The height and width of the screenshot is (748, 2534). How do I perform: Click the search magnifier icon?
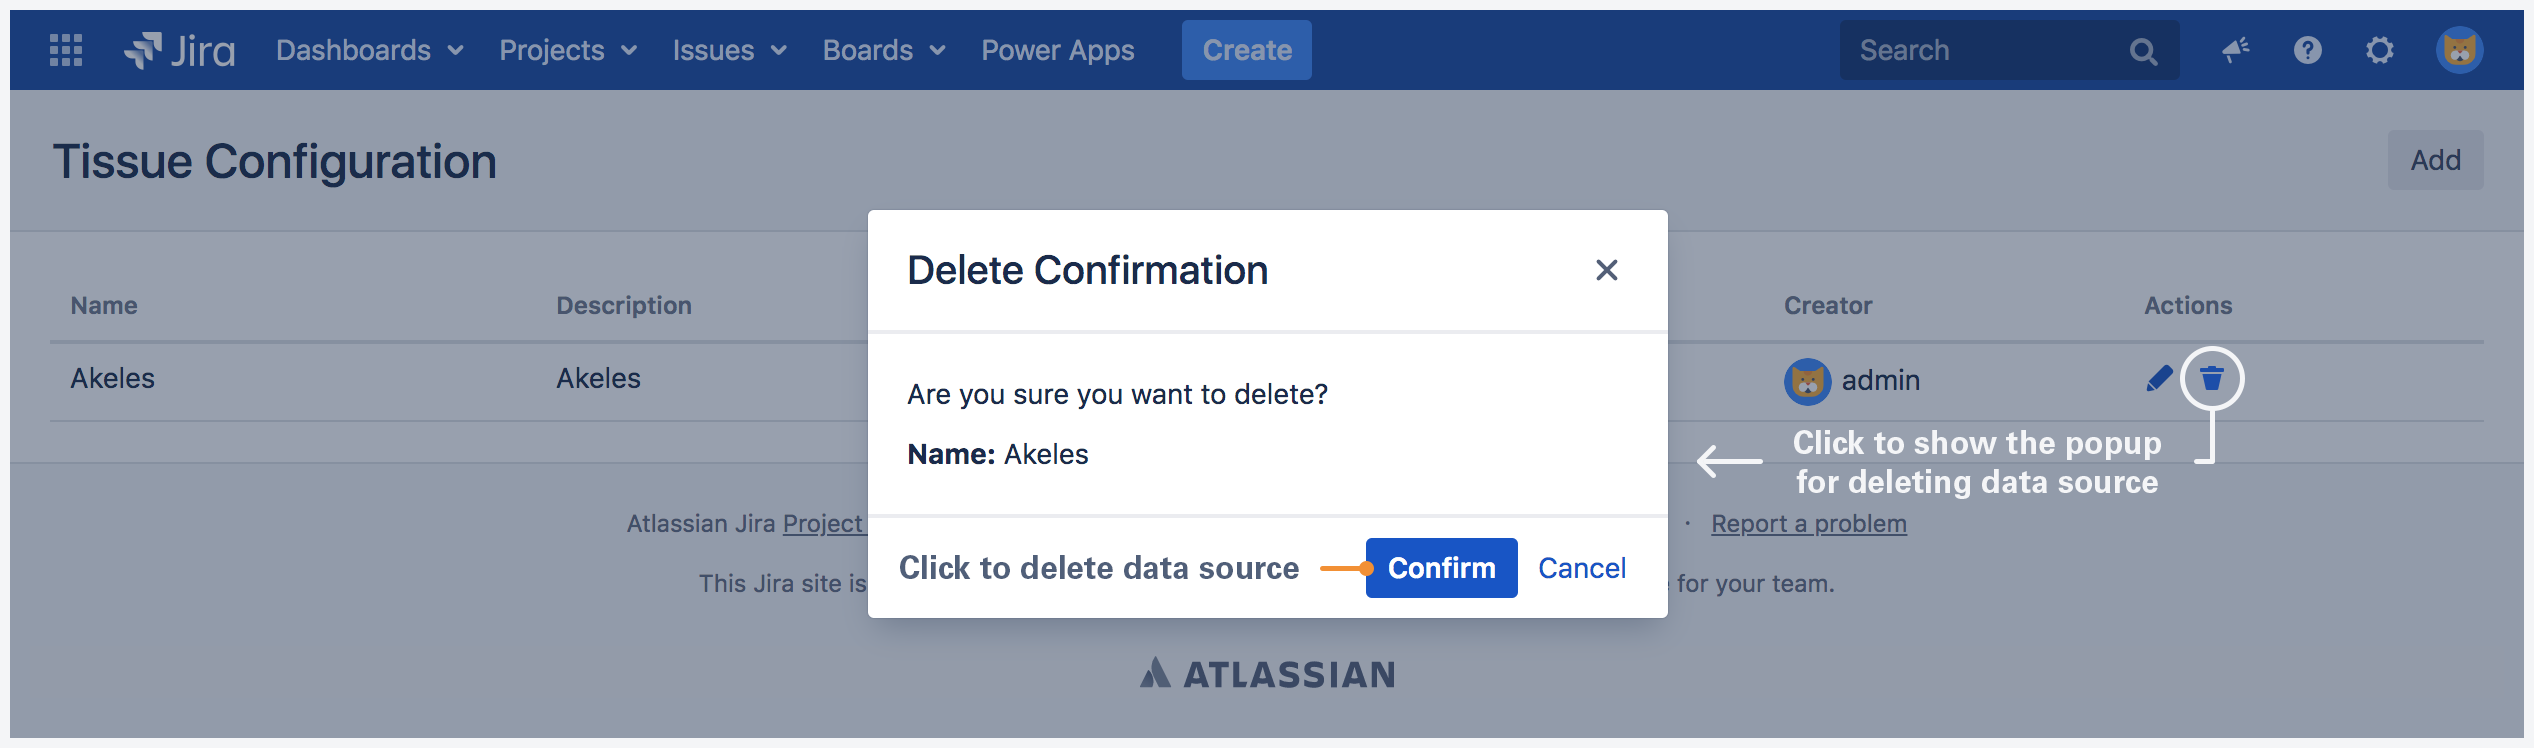[x=2143, y=51]
